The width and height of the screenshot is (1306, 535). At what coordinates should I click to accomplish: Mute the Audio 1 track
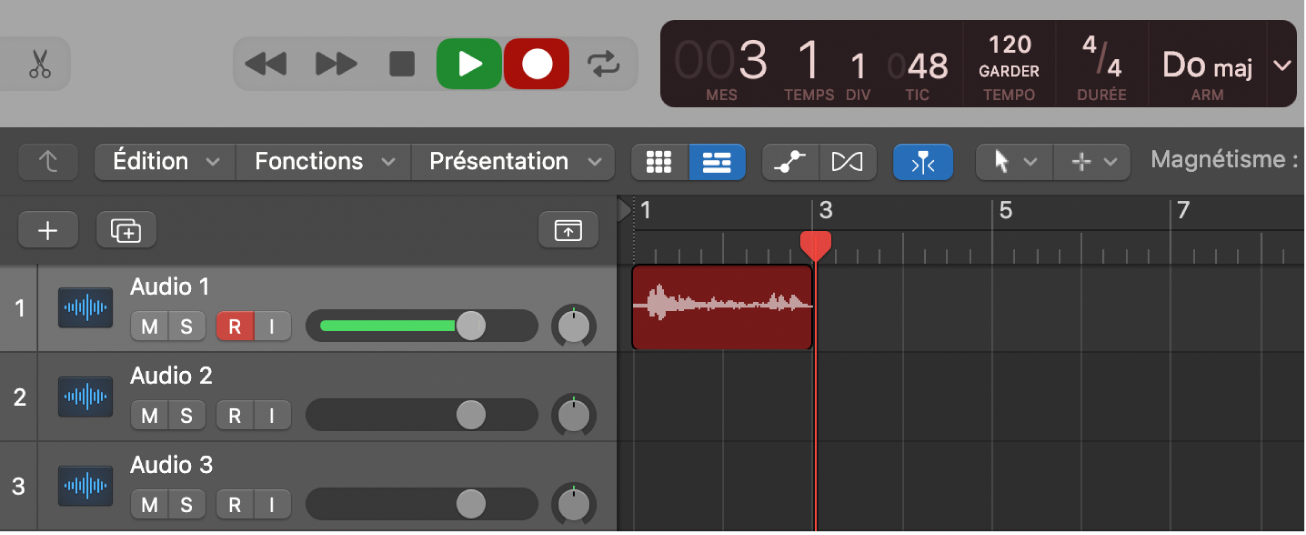[x=150, y=326]
